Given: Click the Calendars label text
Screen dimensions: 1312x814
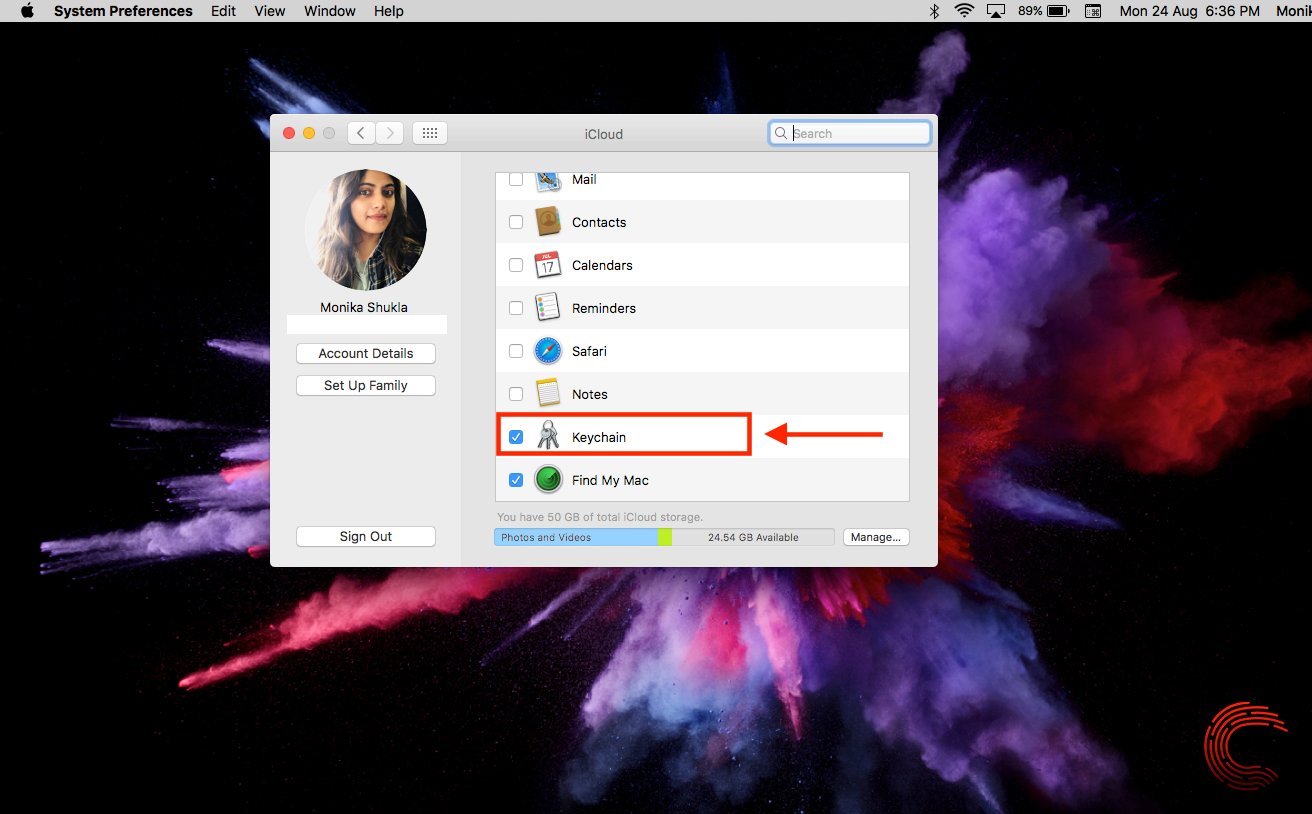Looking at the screenshot, I should coord(602,265).
